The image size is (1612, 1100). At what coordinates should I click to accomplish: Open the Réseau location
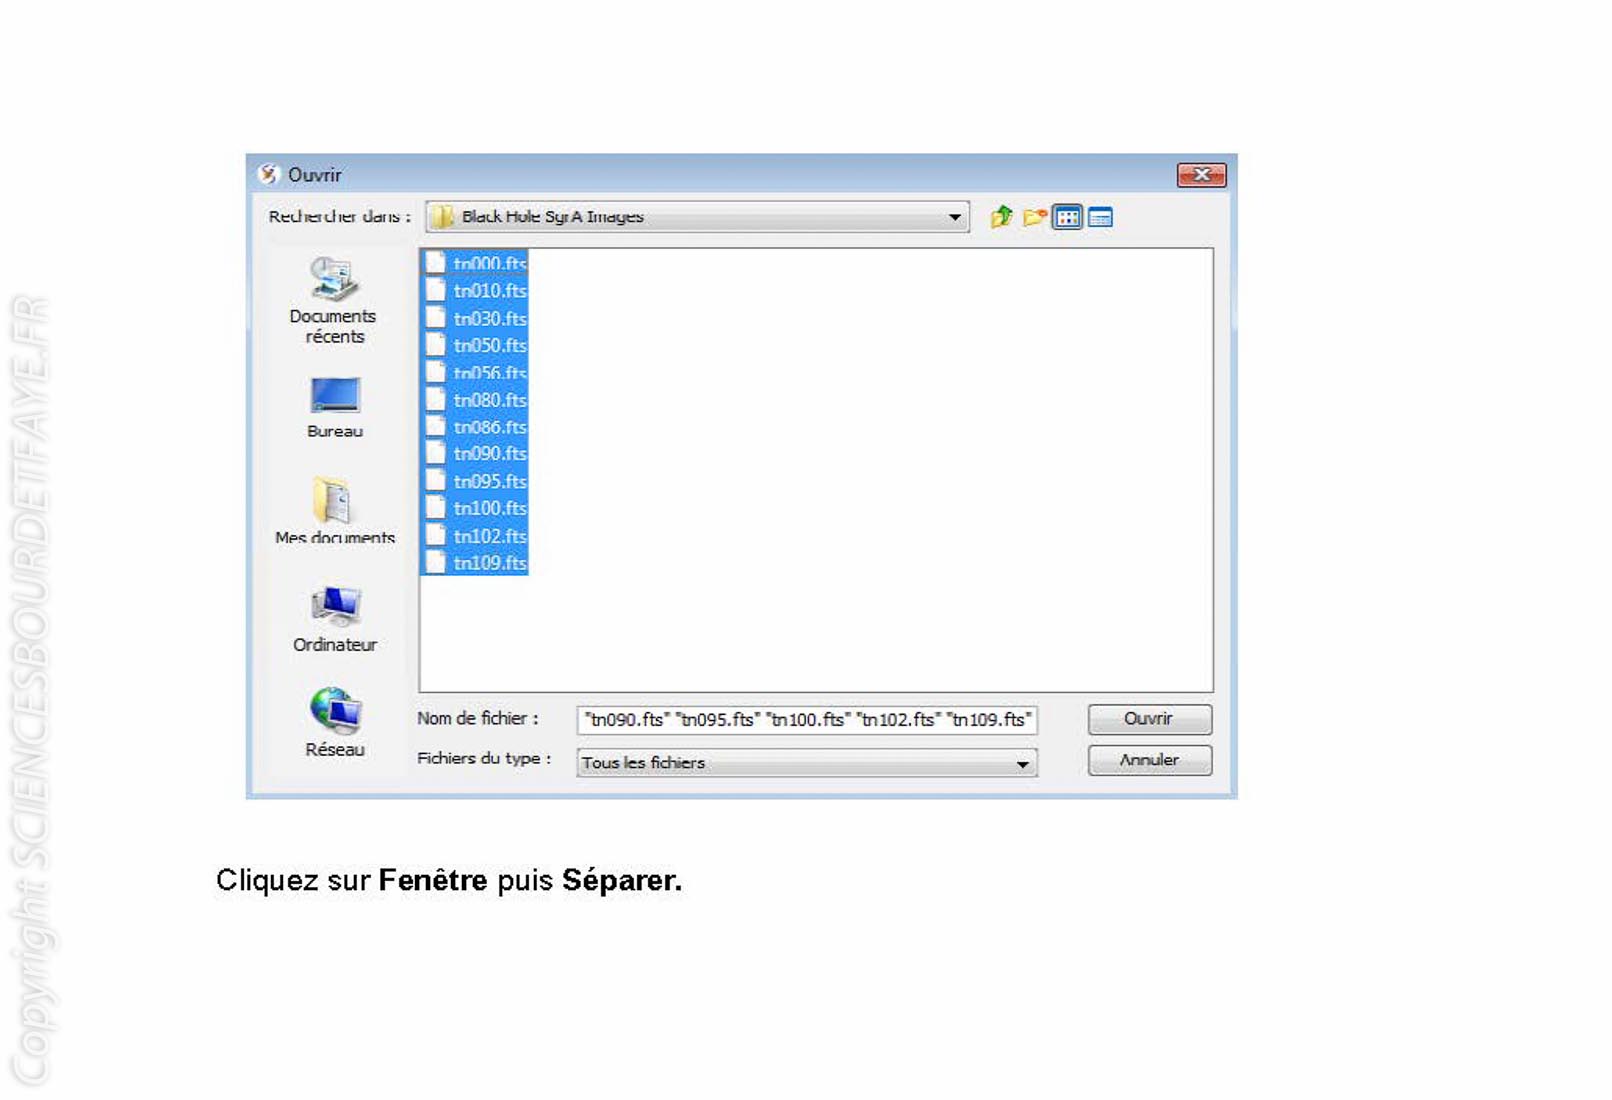335,722
